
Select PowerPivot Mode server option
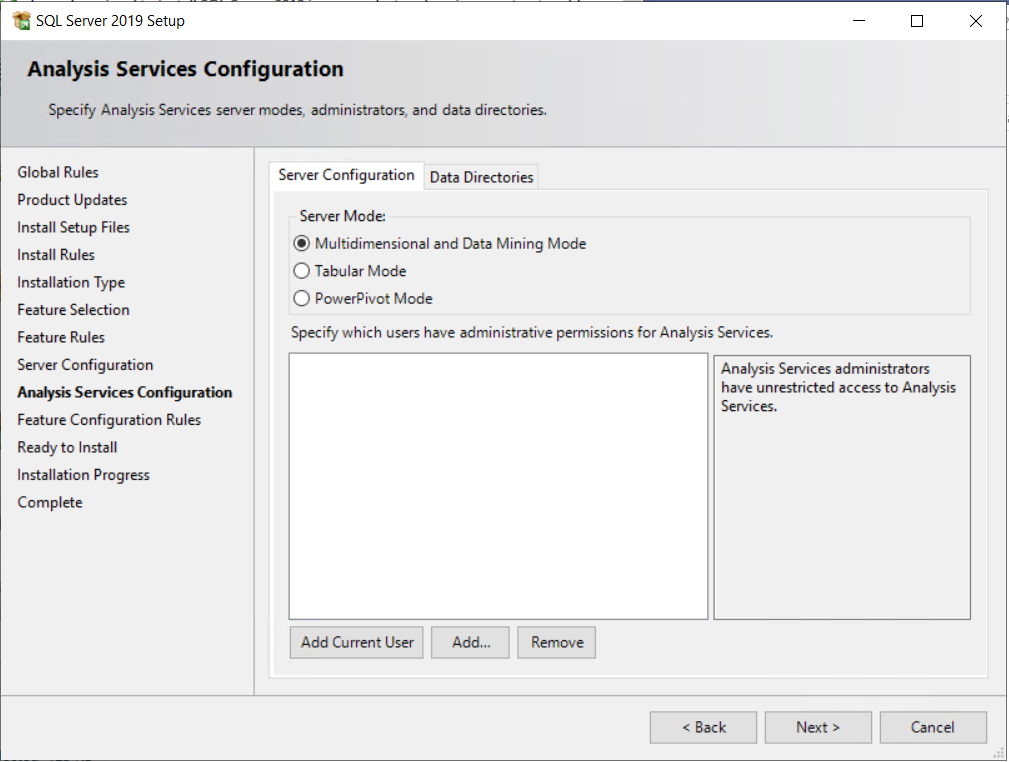[x=300, y=298]
